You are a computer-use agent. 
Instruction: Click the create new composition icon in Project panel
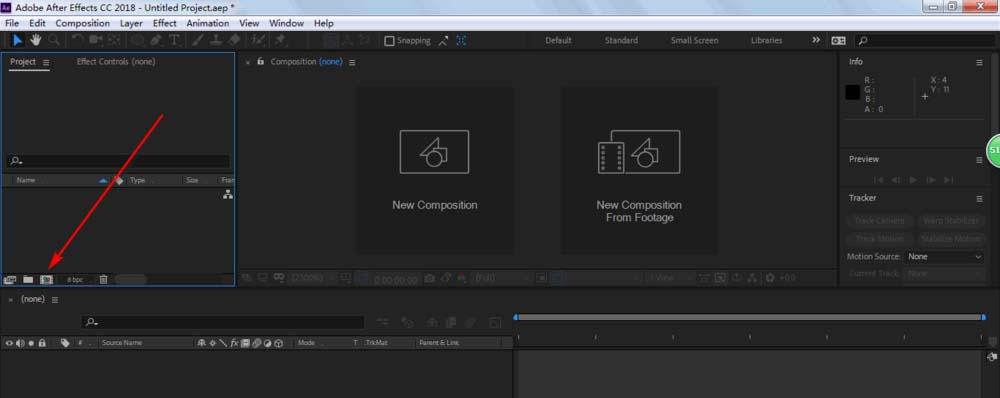pyautogui.click(x=46, y=279)
